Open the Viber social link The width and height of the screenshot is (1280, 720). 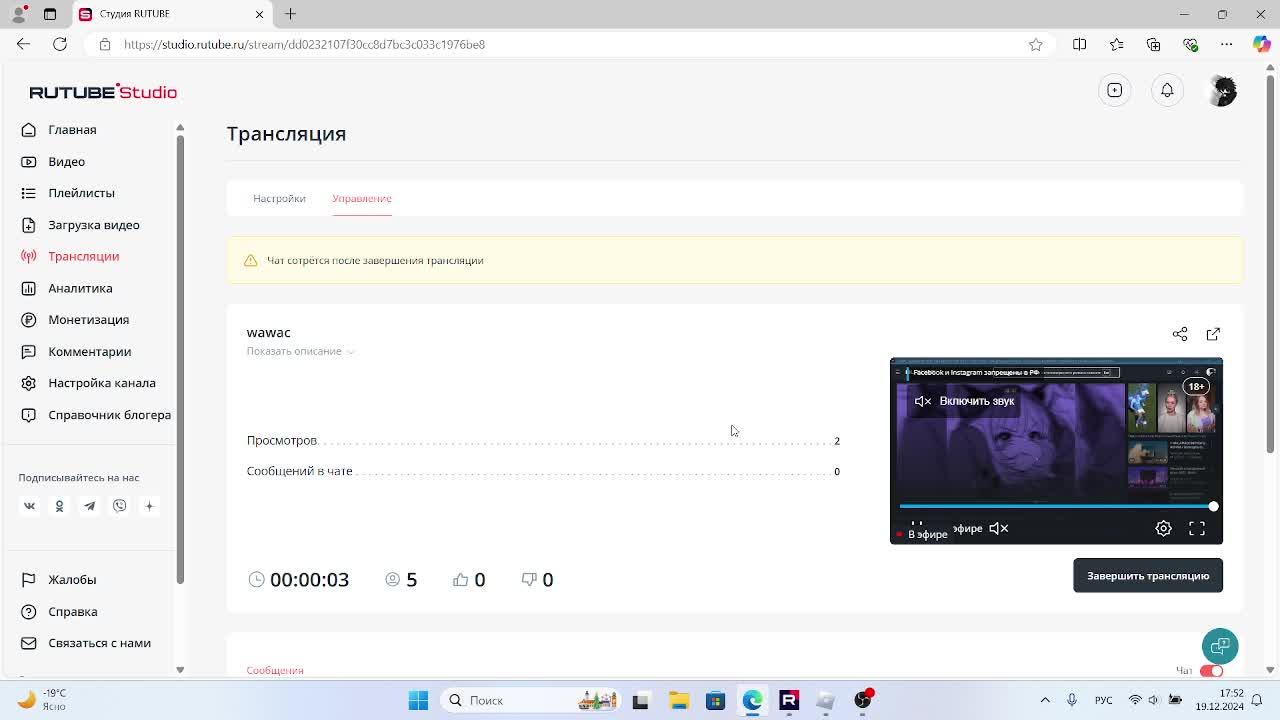119,506
